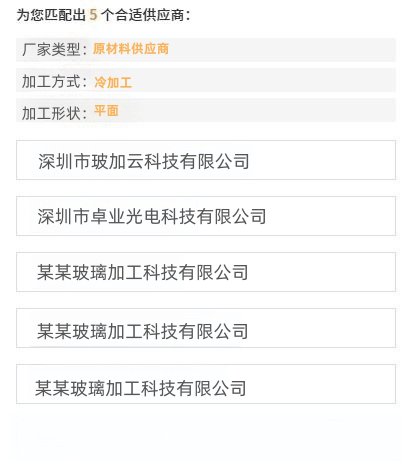Image resolution: width=415 pixels, height=464 pixels.
Task: Click the 合适供应商 text in the heading
Action: point(150,15)
